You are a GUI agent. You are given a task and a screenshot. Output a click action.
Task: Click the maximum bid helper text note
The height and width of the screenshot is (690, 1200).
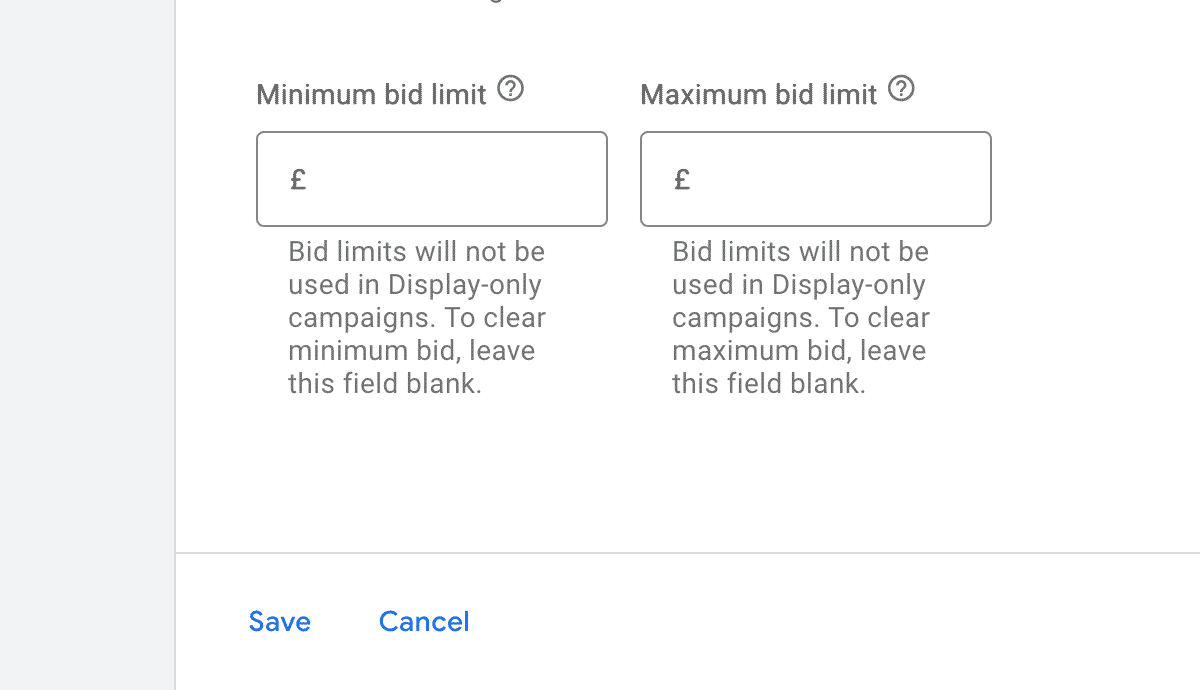pos(800,317)
